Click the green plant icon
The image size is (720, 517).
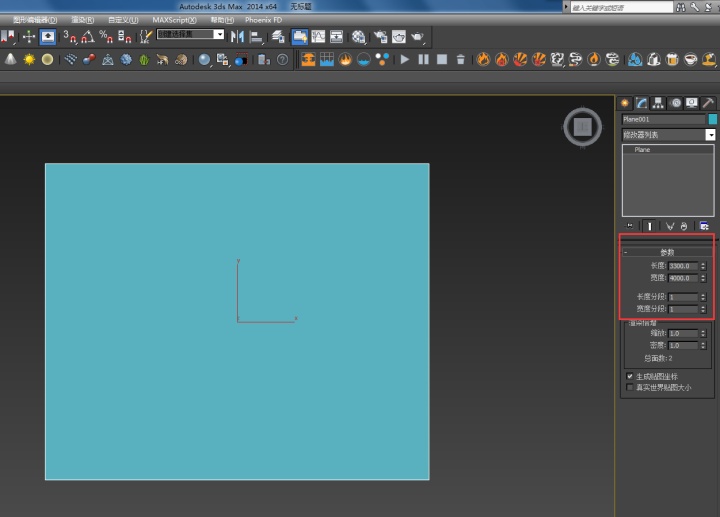tap(144, 59)
